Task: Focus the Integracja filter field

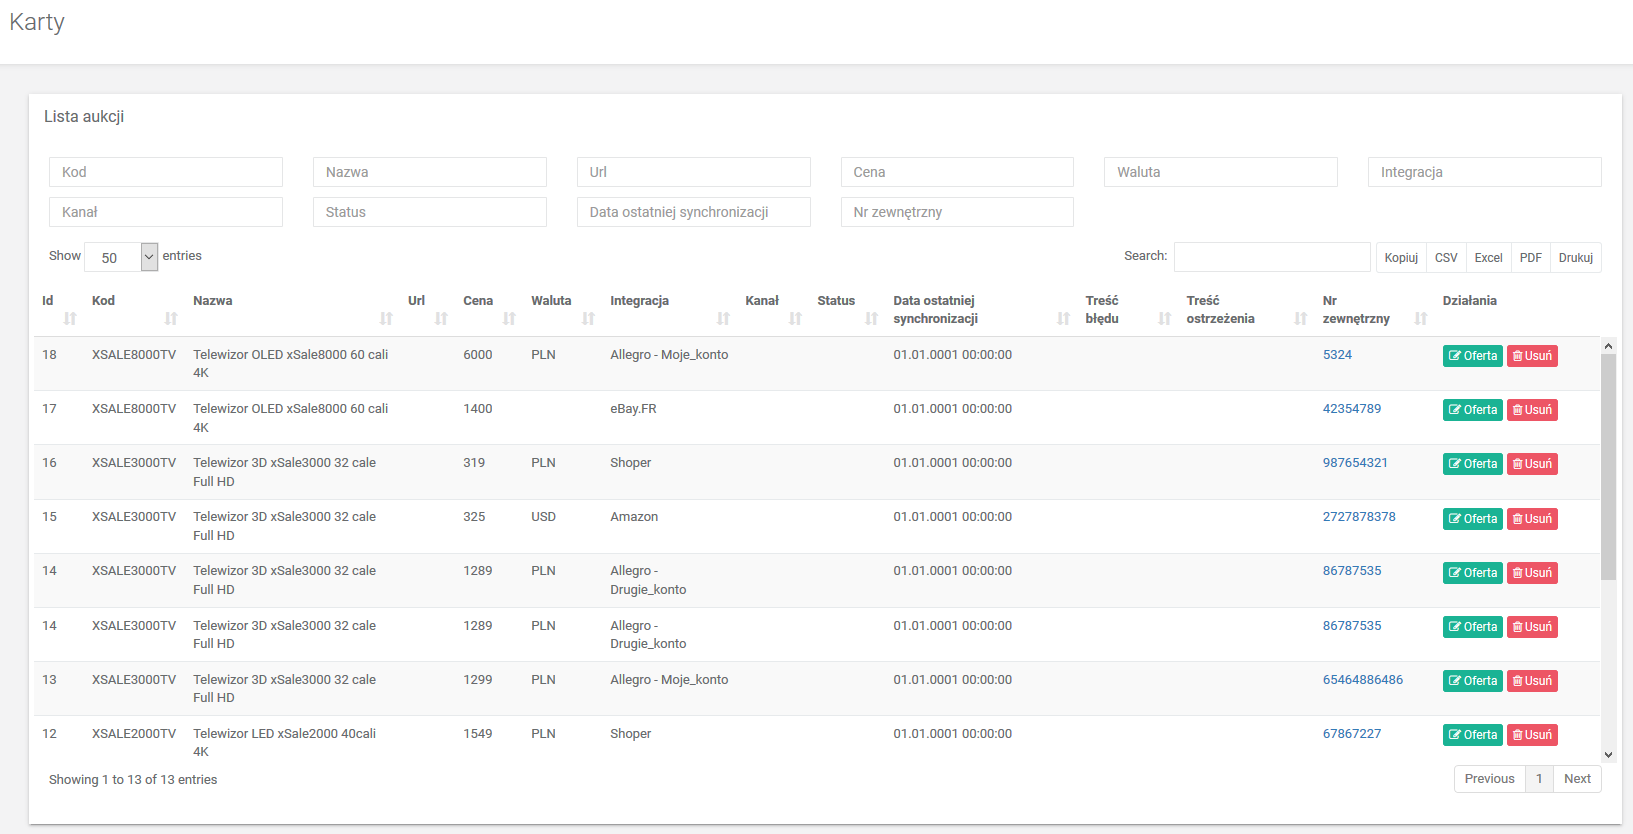Action: pos(1484,172)
